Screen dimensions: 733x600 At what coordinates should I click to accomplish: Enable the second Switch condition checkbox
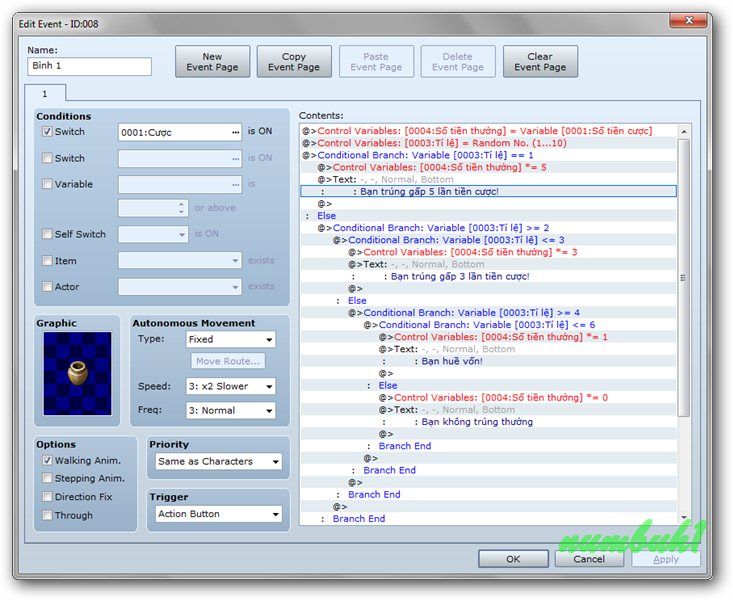[47, 158]
